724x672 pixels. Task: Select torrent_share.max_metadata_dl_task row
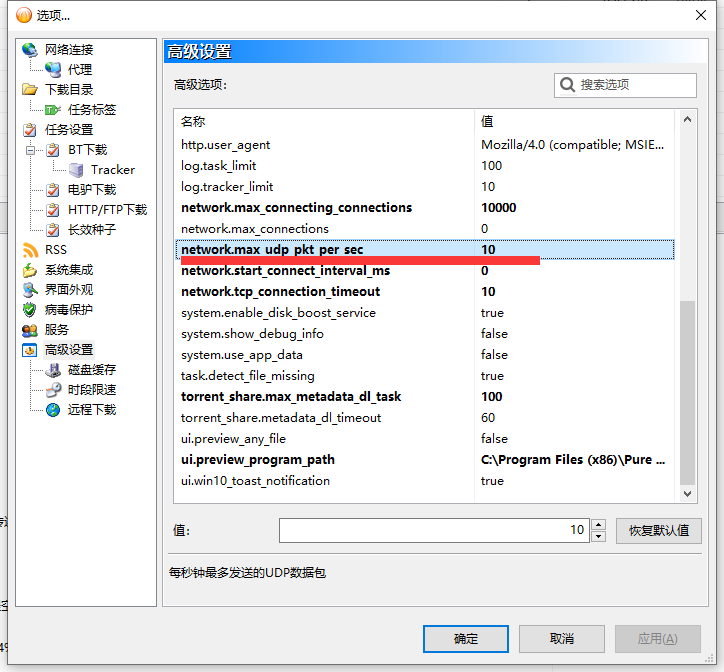pyautogui.click(x=424, y=397)
